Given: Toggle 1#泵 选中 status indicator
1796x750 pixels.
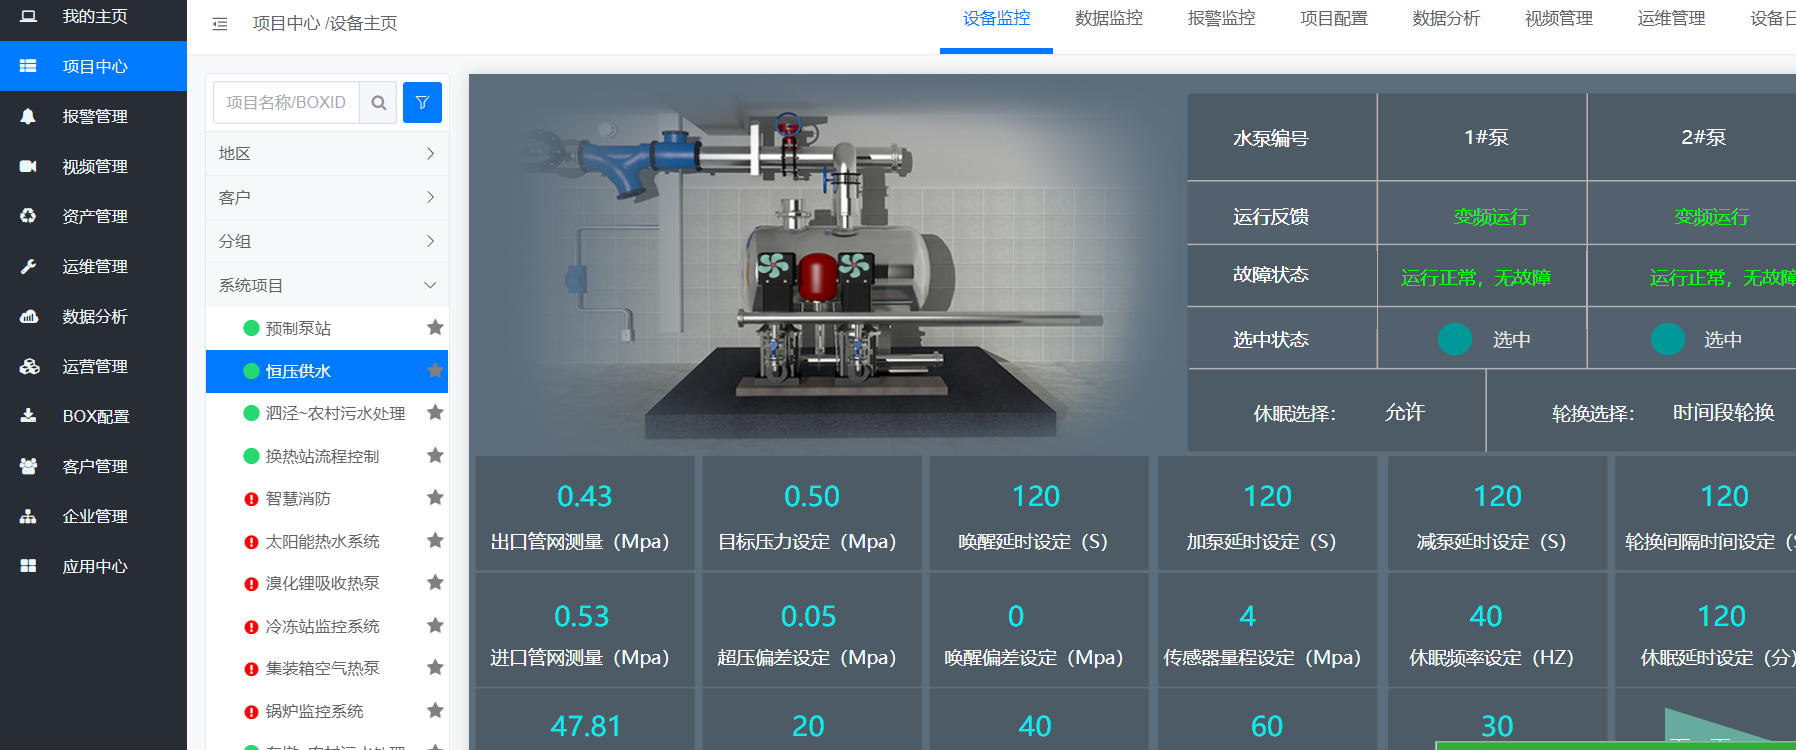Looking at the screenshot, I should point(1454,339).
